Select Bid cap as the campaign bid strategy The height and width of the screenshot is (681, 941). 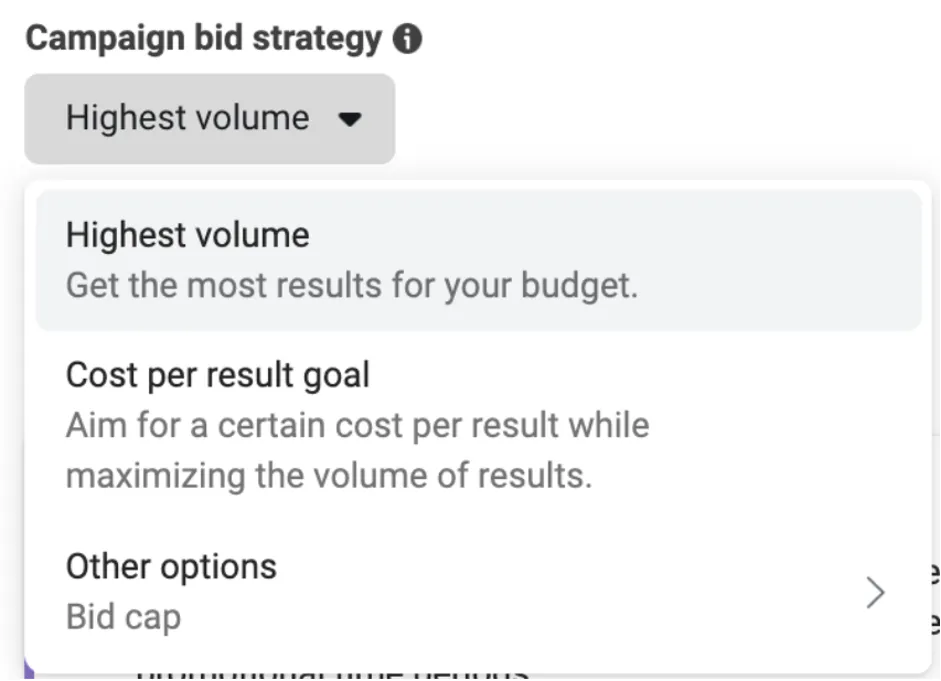coord(122,617)
